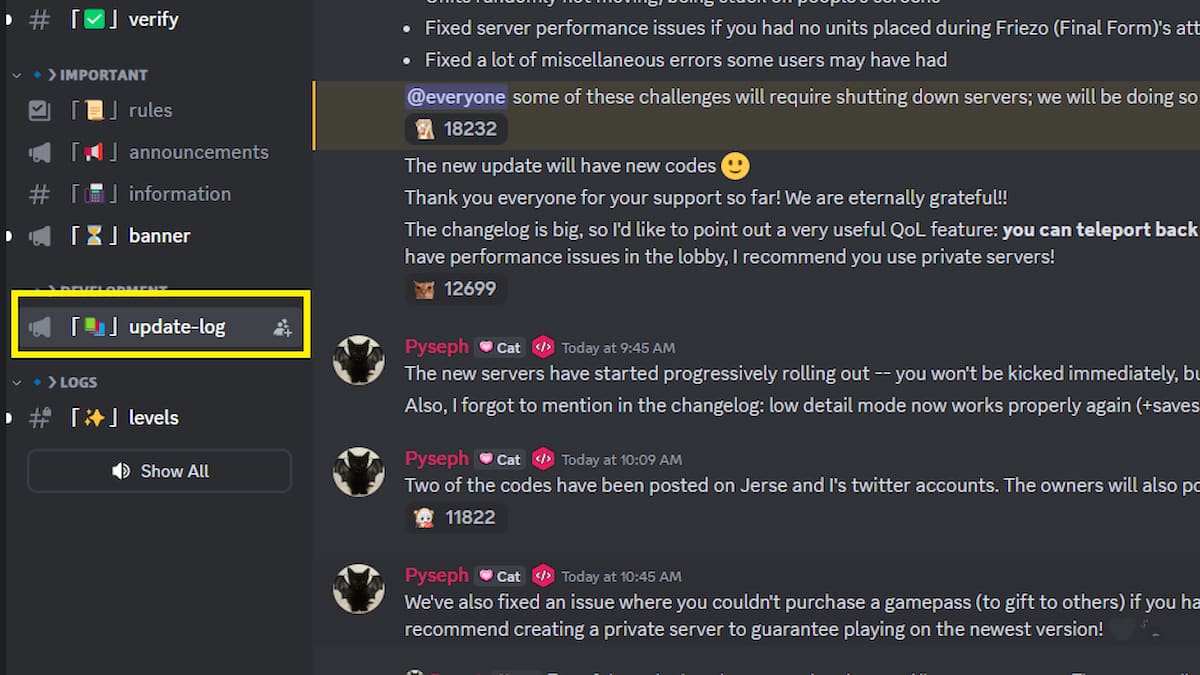Select the verify channel
This screenshot has width=1200, height=675.
(152, 19)
